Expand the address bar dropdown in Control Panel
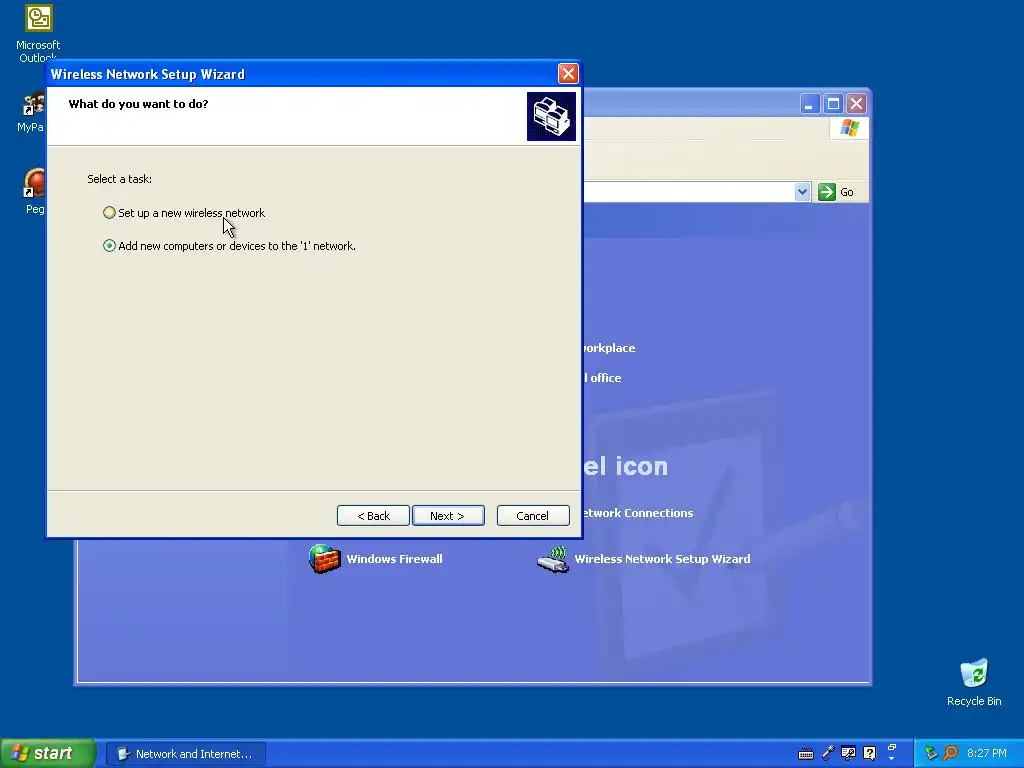This screenshot has height=768, width=1024. pos(802,192)
